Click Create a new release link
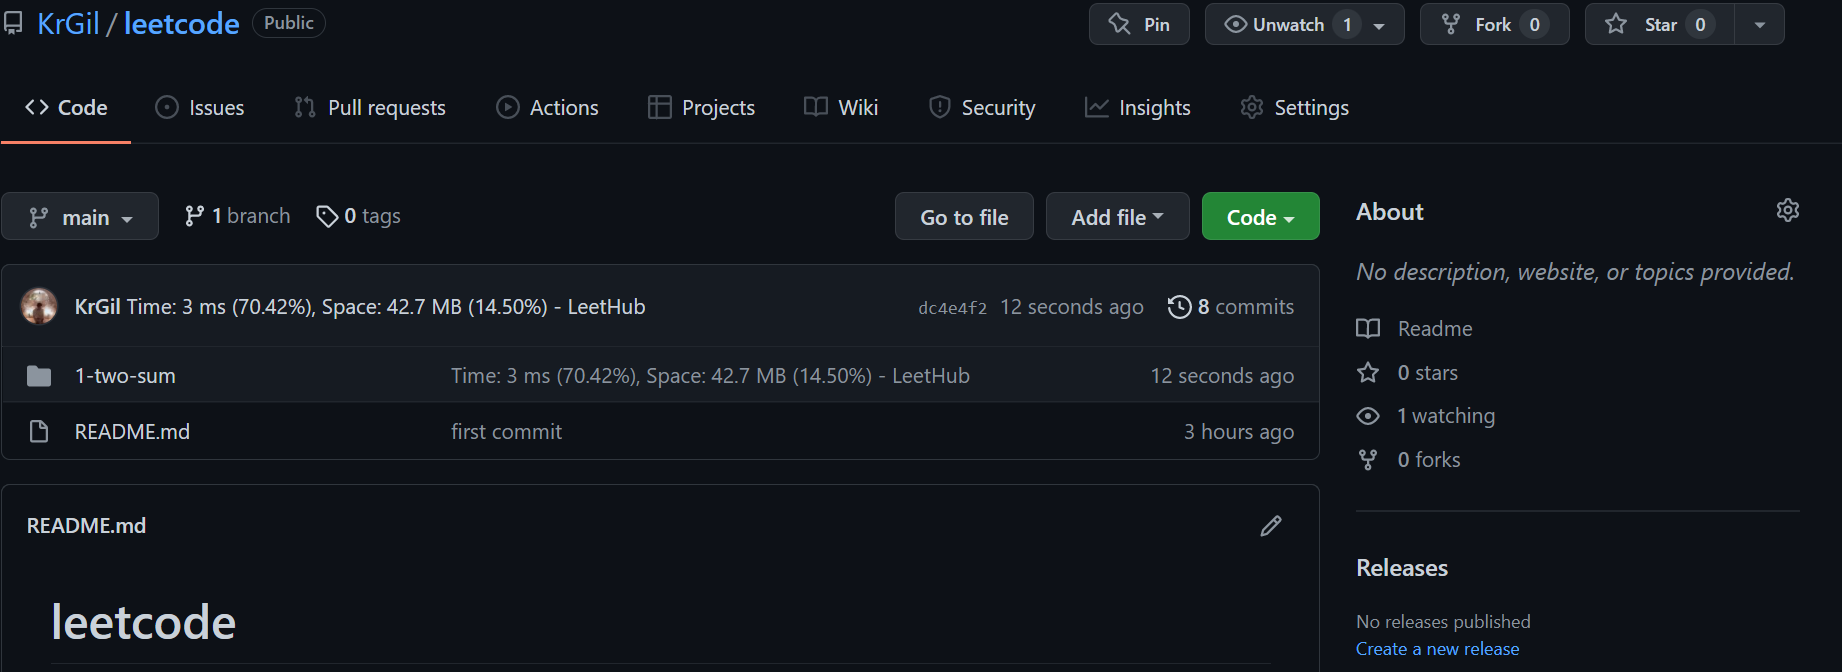 (x=1437, y=649)
